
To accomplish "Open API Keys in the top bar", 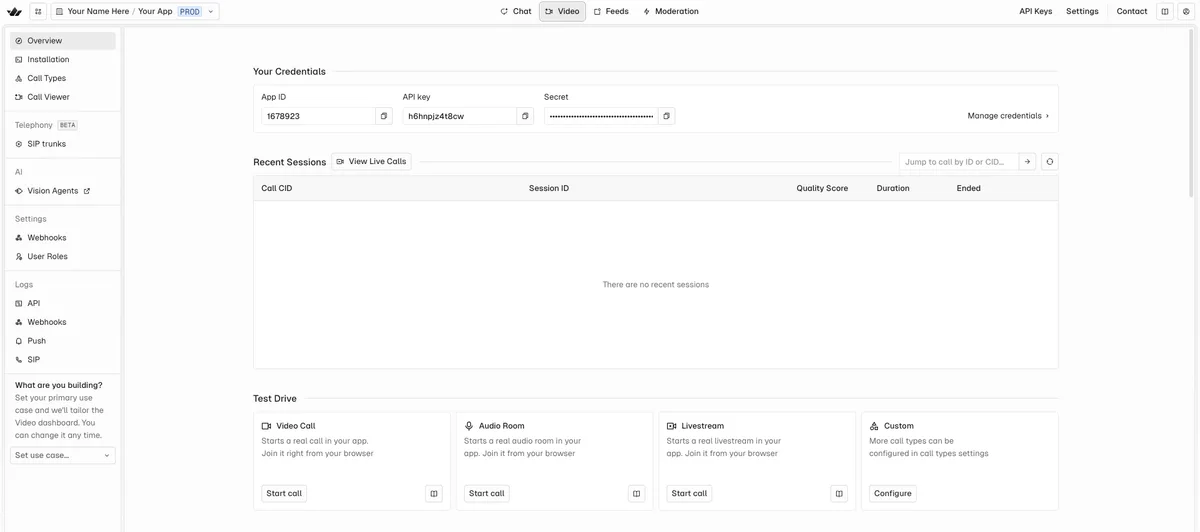I will pyautogui.click(x=1036, y=11).
